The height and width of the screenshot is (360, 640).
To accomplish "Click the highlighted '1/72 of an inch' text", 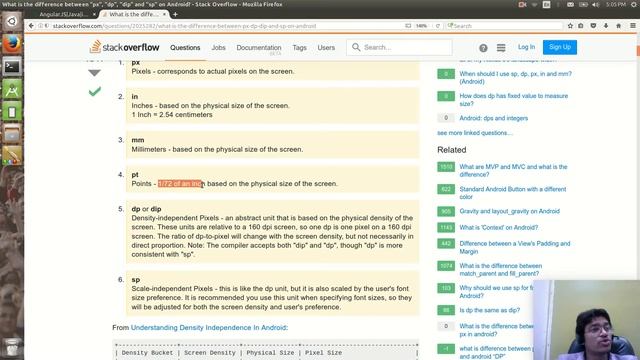I will (181, 184).
